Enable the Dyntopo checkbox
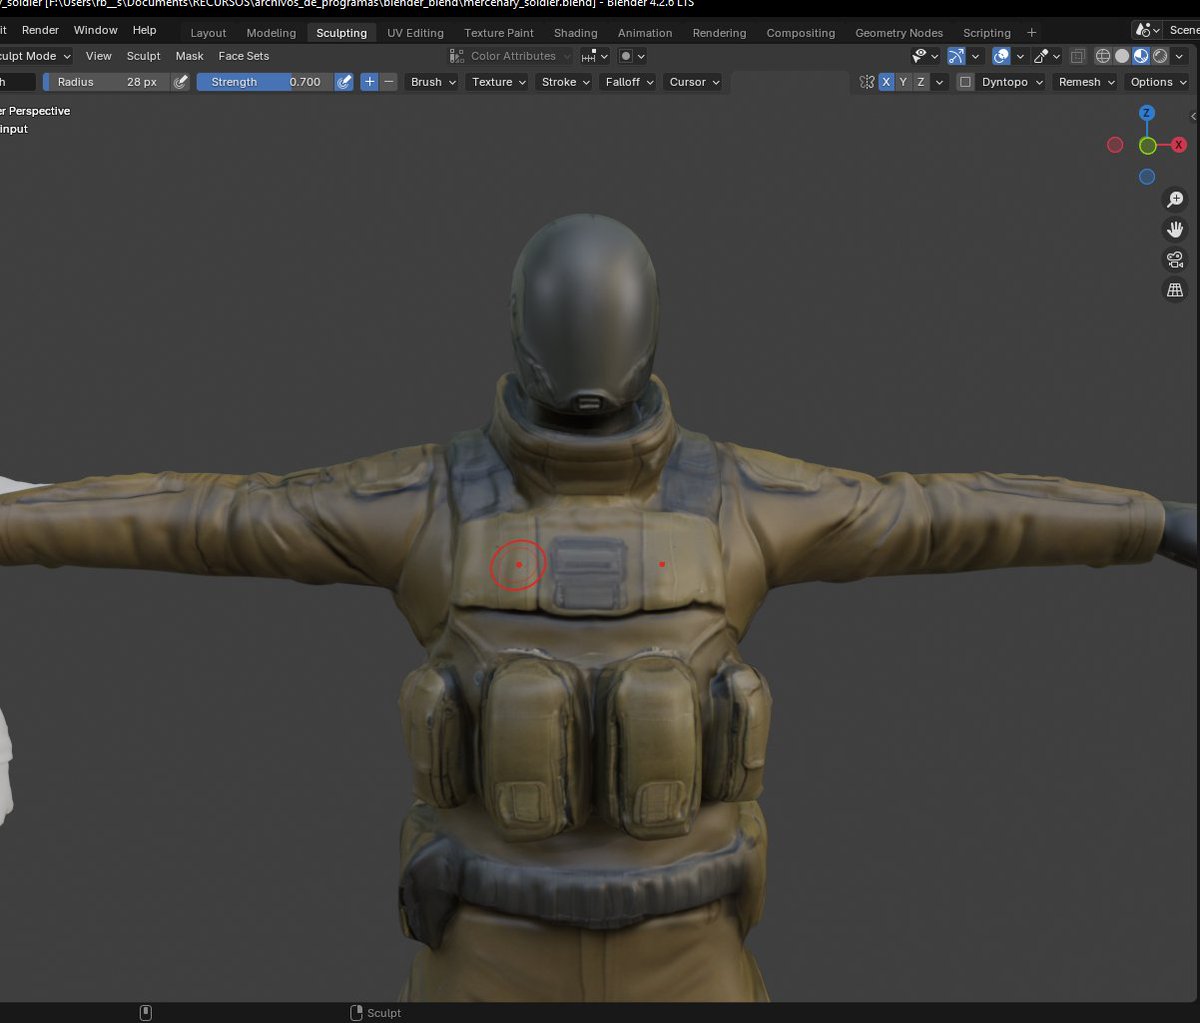This screenshot has height=1023, width=1200. 965,82
